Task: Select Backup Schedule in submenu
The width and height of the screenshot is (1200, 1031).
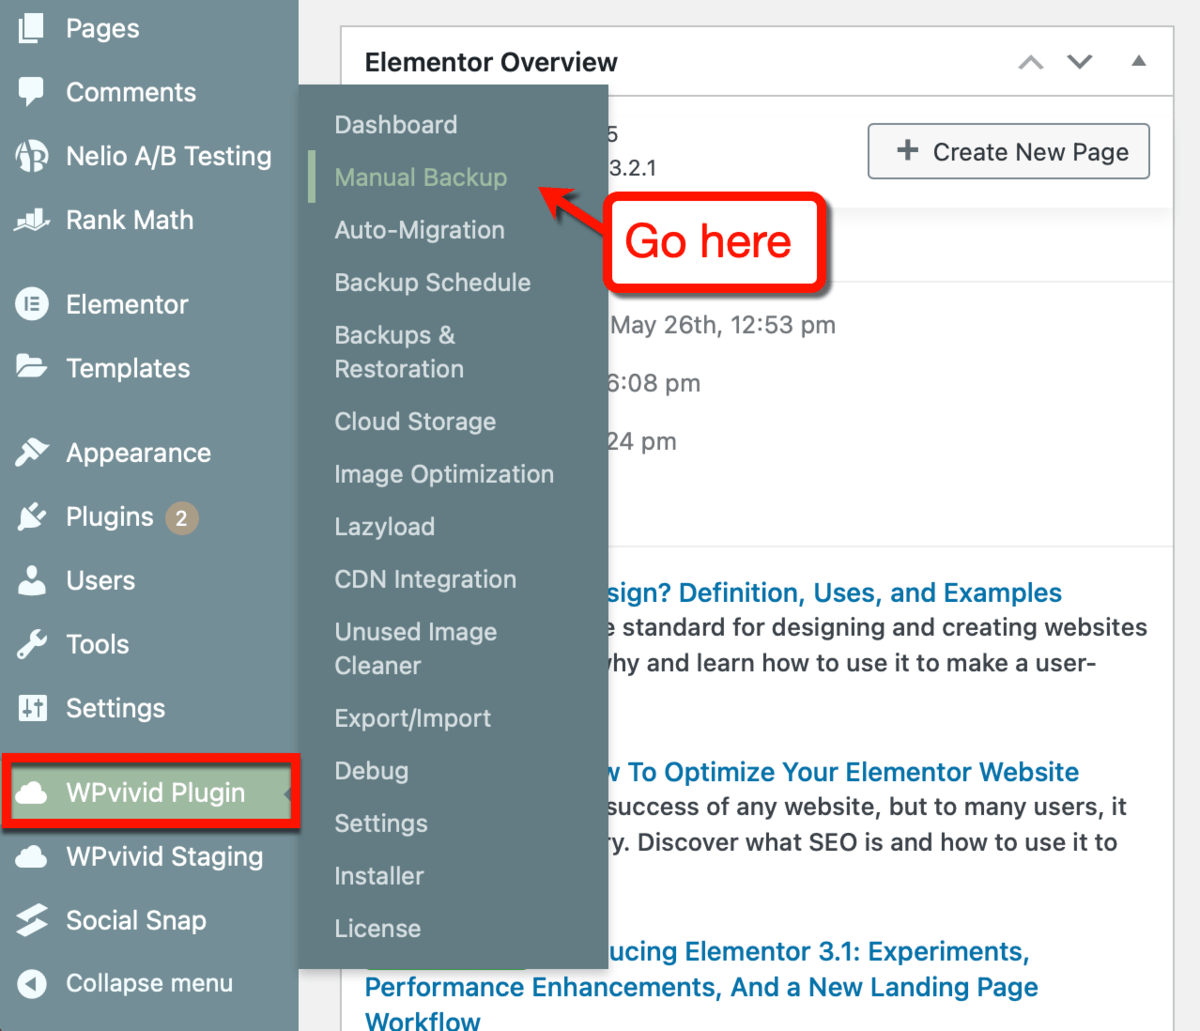Action: 433,283
